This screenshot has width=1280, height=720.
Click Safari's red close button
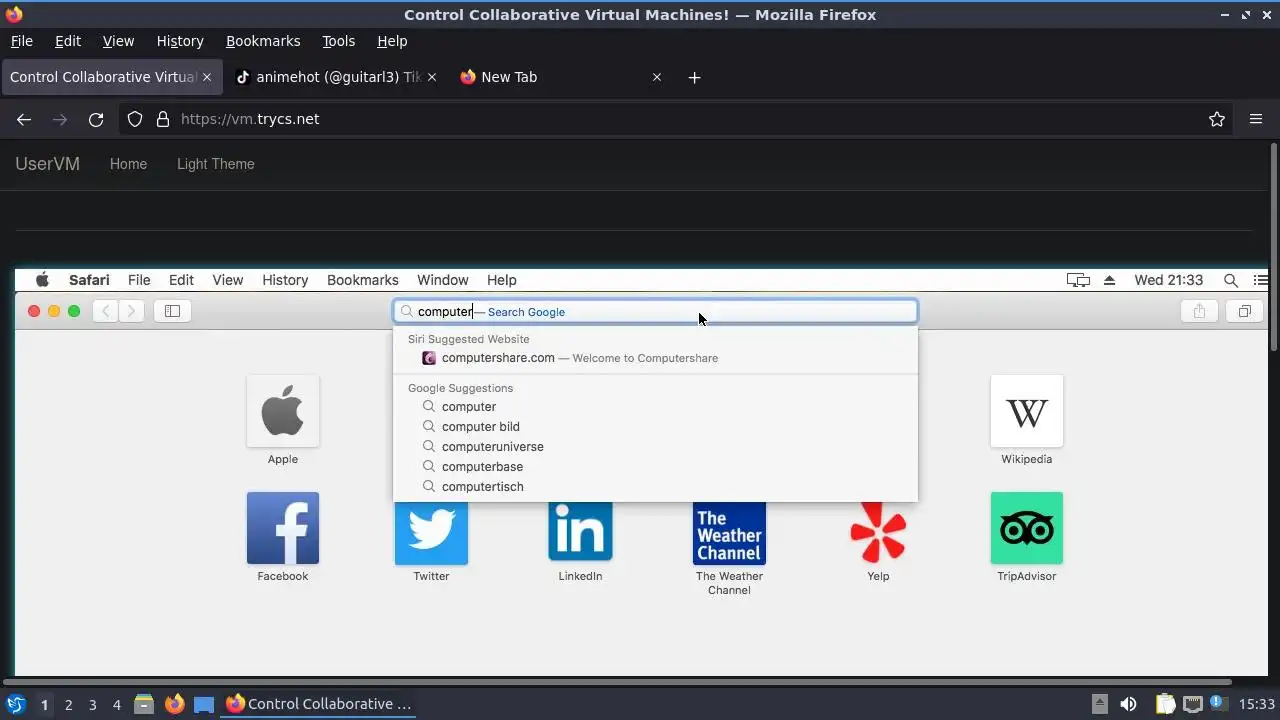click(x=34, y=311)
